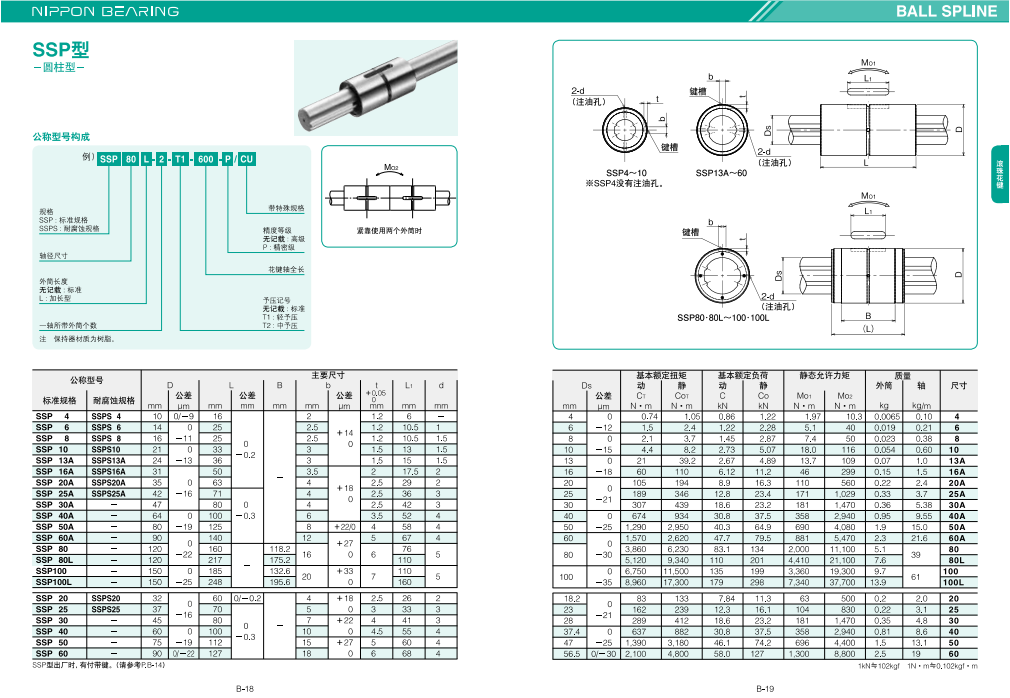Image resolution: width=1010 pixels, height=698 pixels.
Task: Click the 标准规格 column header
Action: (x=60, y=400)
